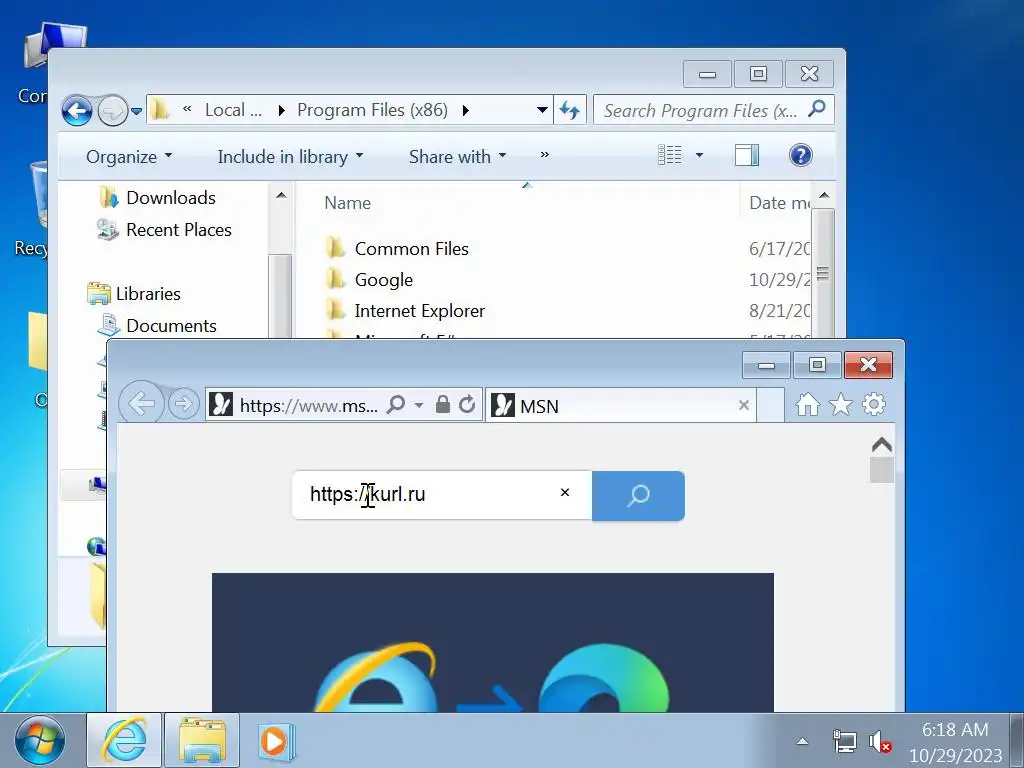This screenshot has height=768, width=1024.
Task: Open Windows Media Player from taskbar
Action: pyautogui.click(x=276, y=741)
